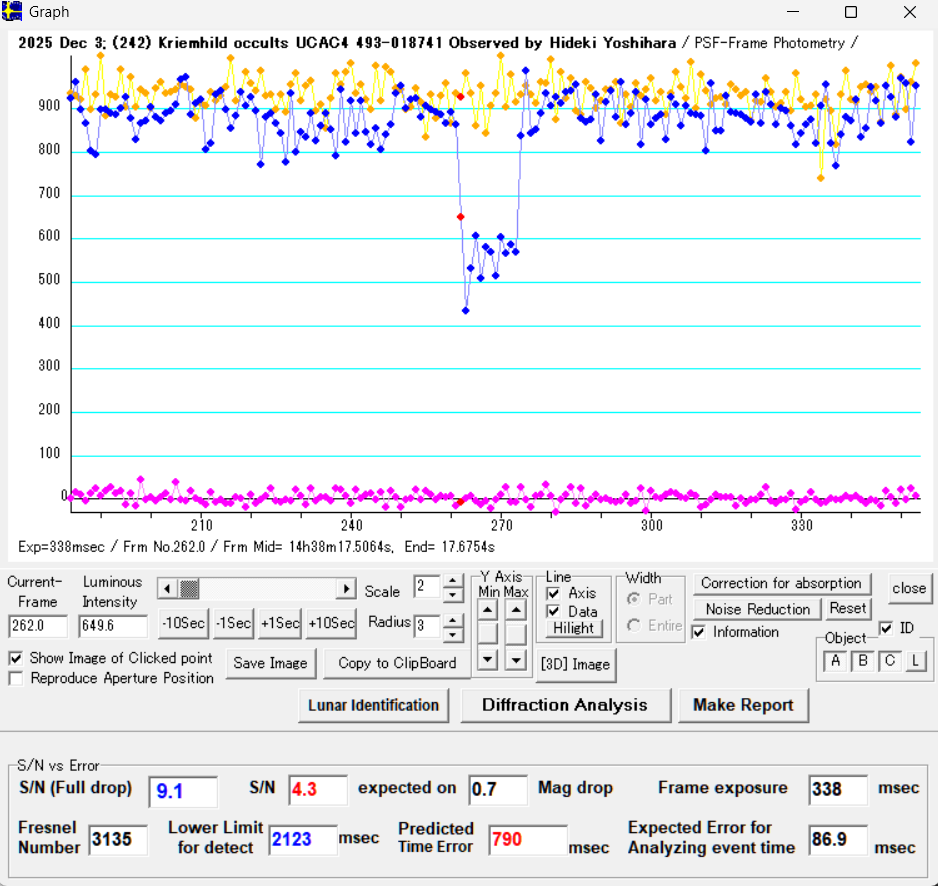The image size is (938, 886).
Task: Click the Mag drop input field
Action: point(497,789)
